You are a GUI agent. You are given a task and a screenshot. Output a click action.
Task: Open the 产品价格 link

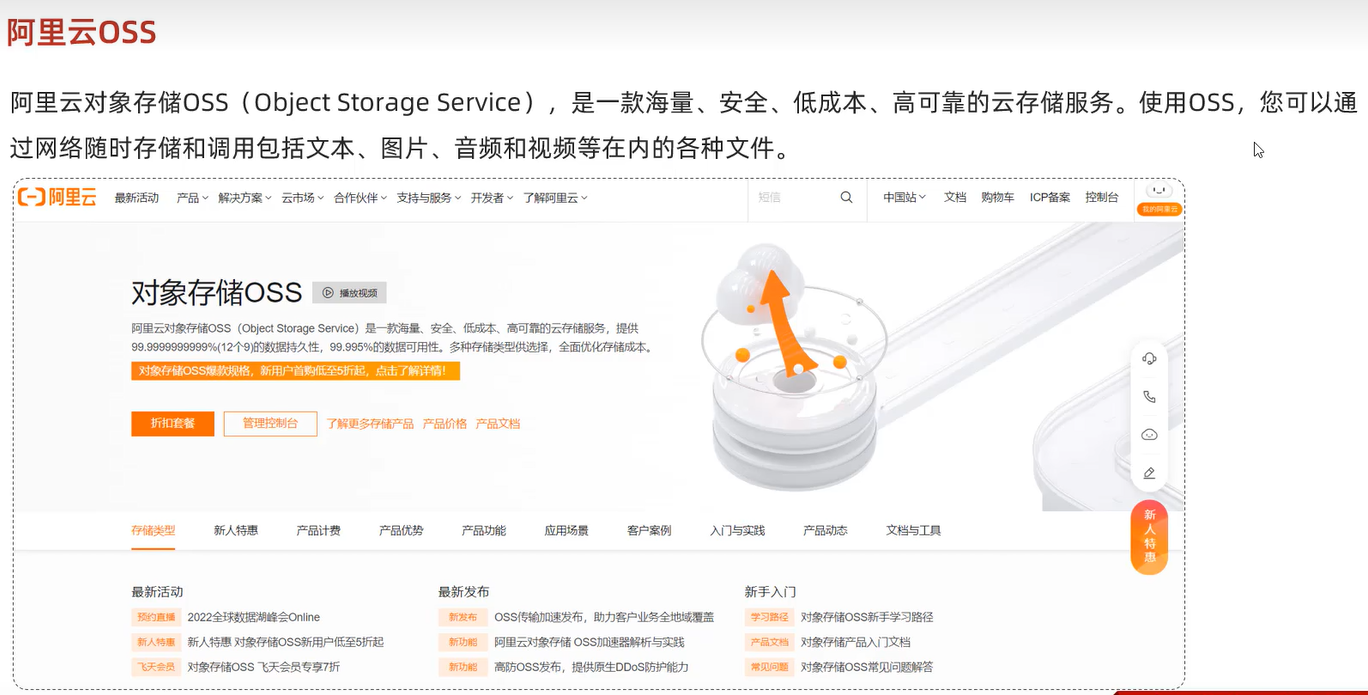tap(445, 424)
